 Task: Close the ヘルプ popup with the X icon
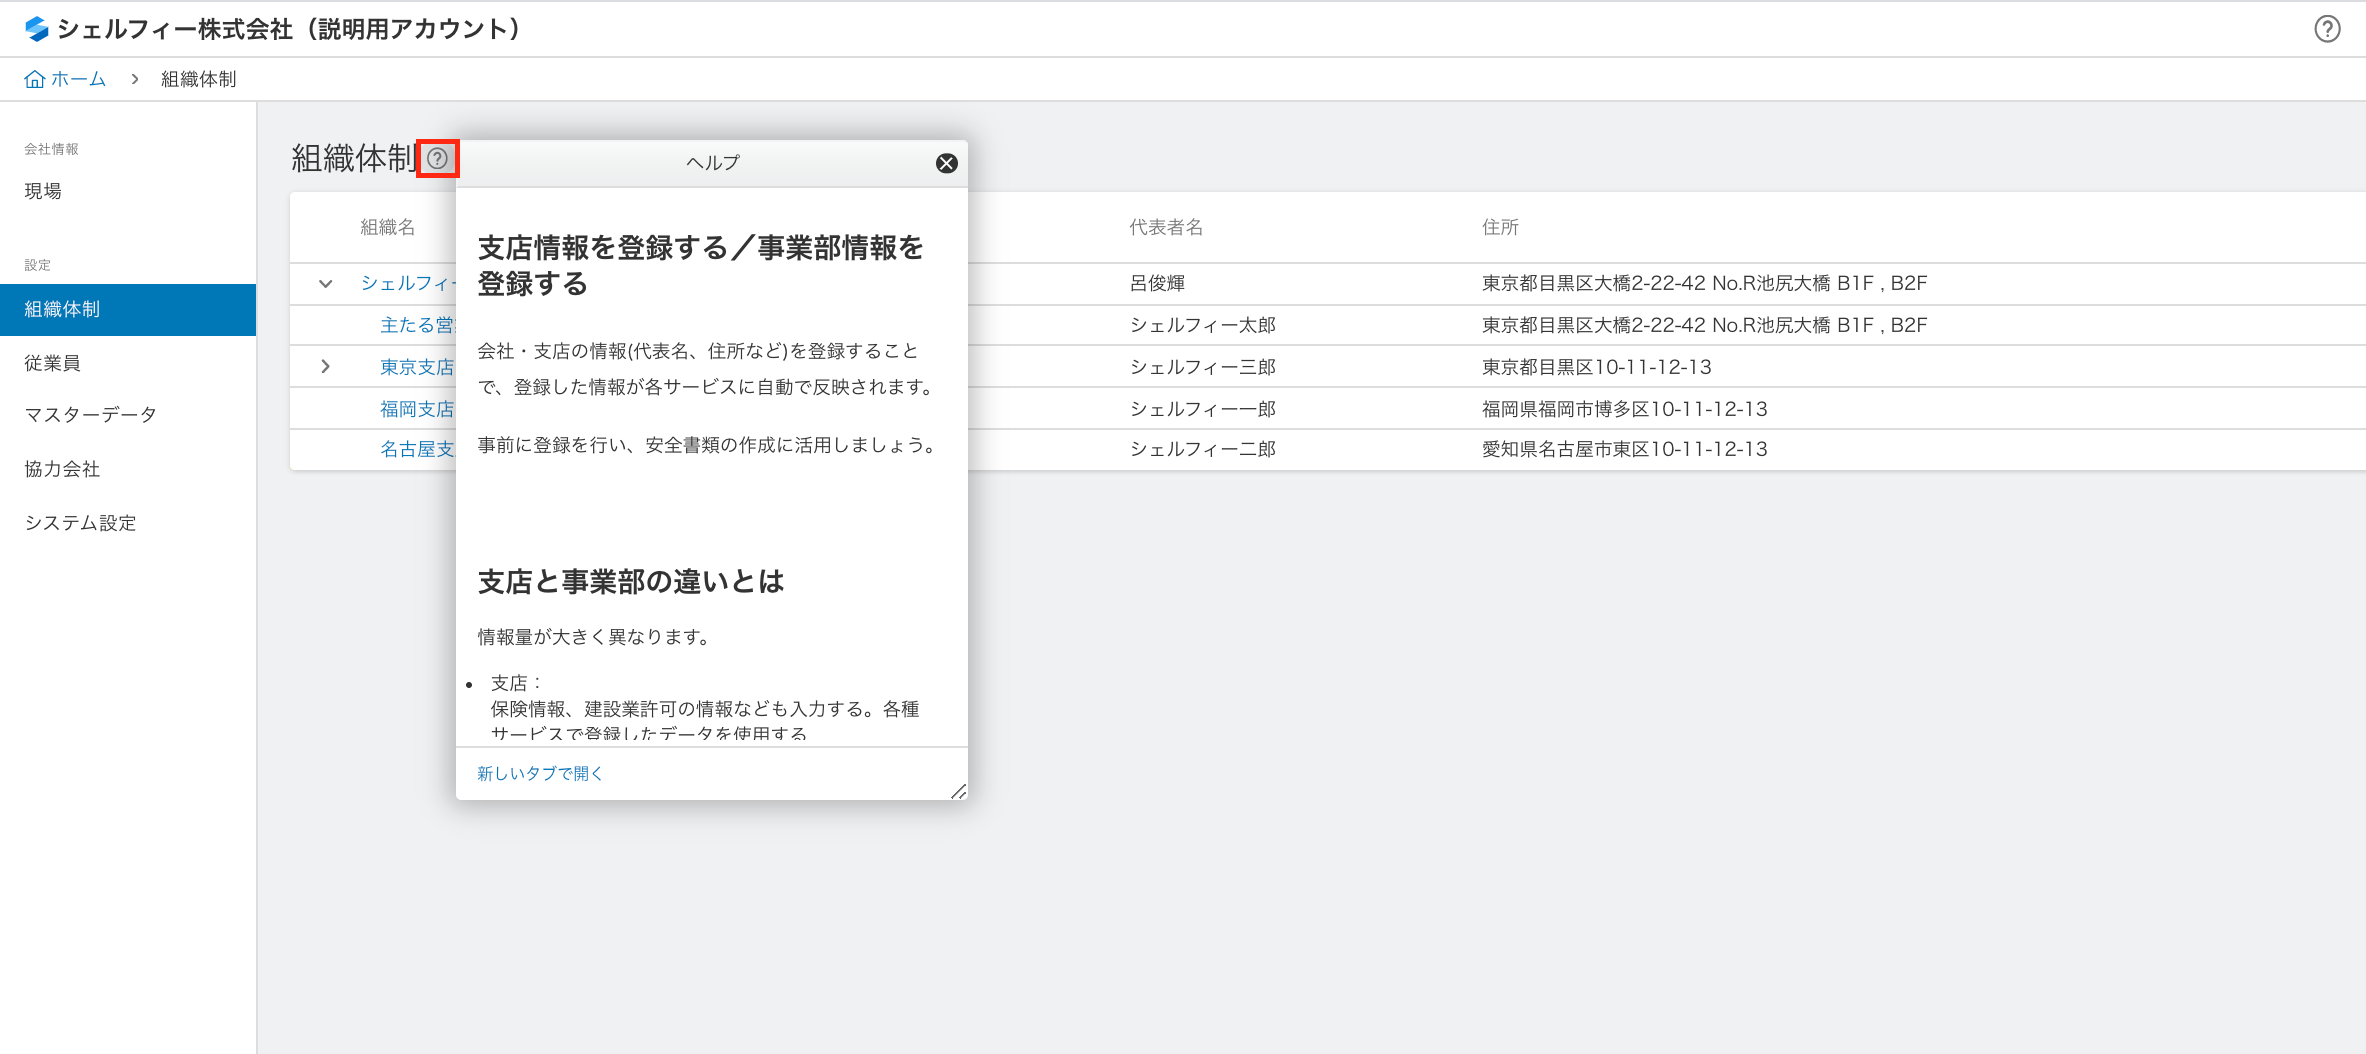946,163
